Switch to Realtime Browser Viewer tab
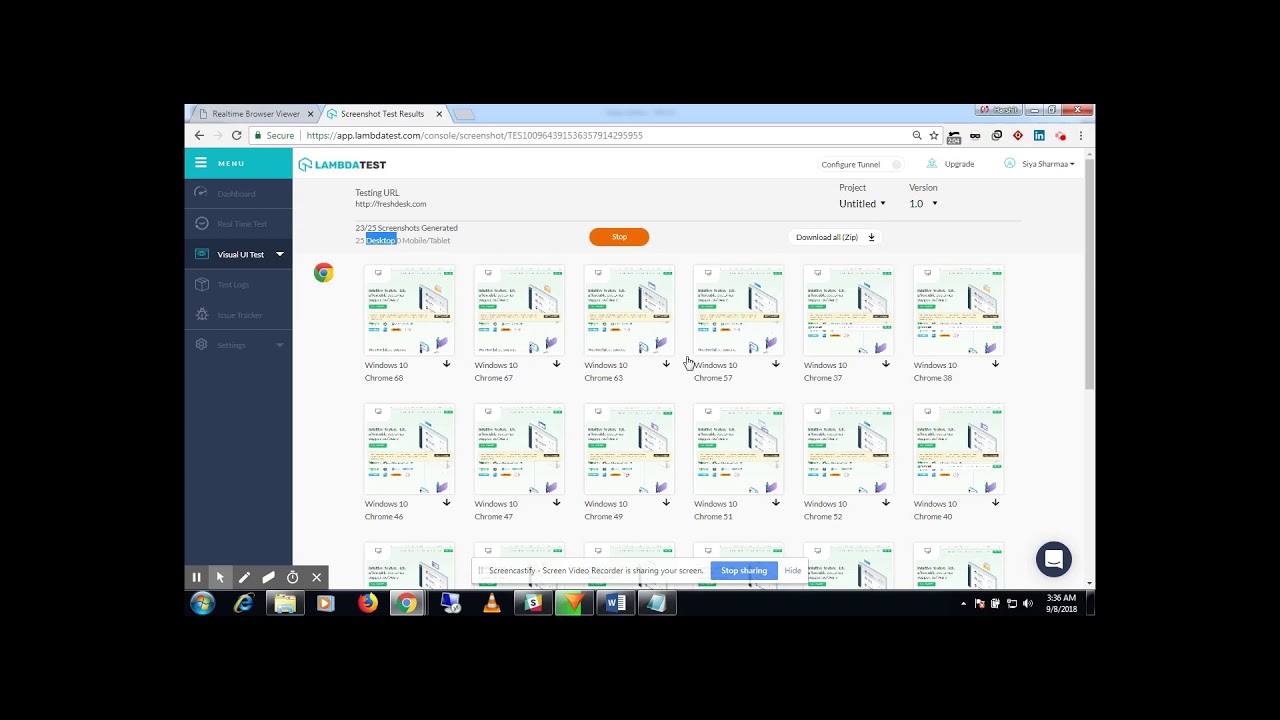The height and width of the screenshot is (720, 1280). [x=255, y=114]
